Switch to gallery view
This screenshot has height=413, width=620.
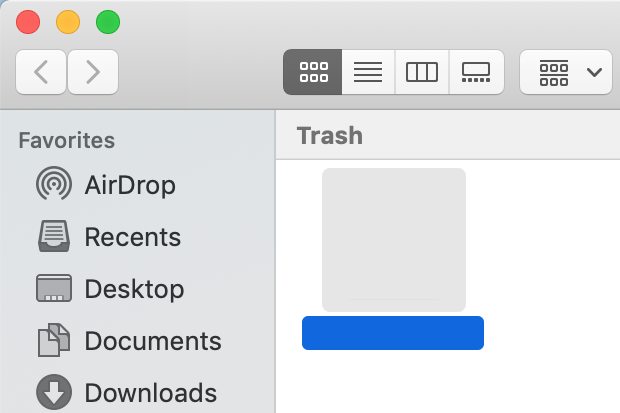476,72
